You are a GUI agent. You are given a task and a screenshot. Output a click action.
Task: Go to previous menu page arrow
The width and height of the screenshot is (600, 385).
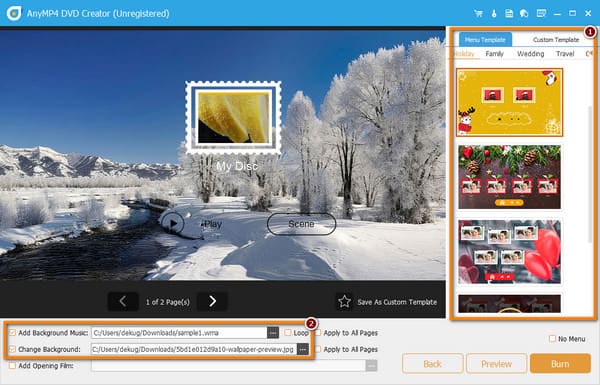coord(123,302)
